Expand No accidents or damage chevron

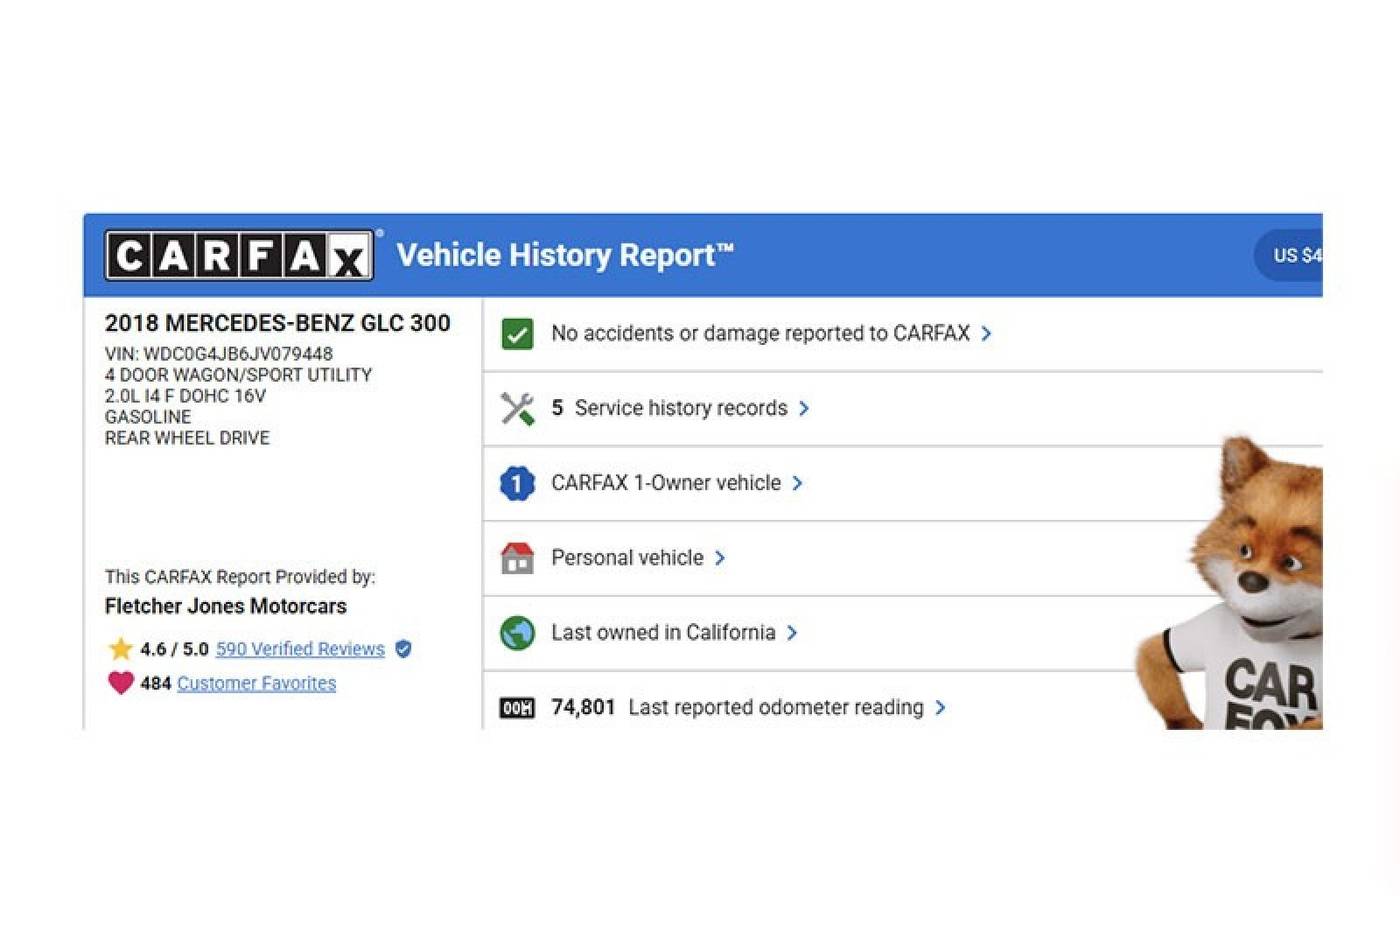click(986, 334)
